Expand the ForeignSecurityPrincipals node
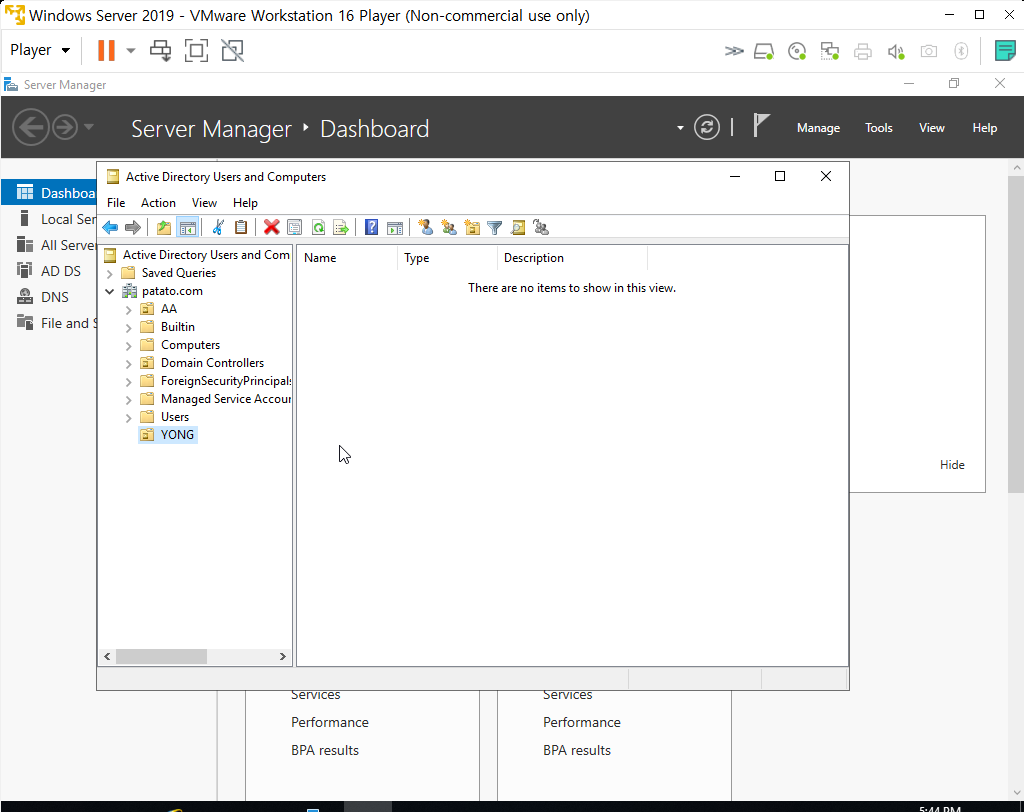 (x=129, y=381)
